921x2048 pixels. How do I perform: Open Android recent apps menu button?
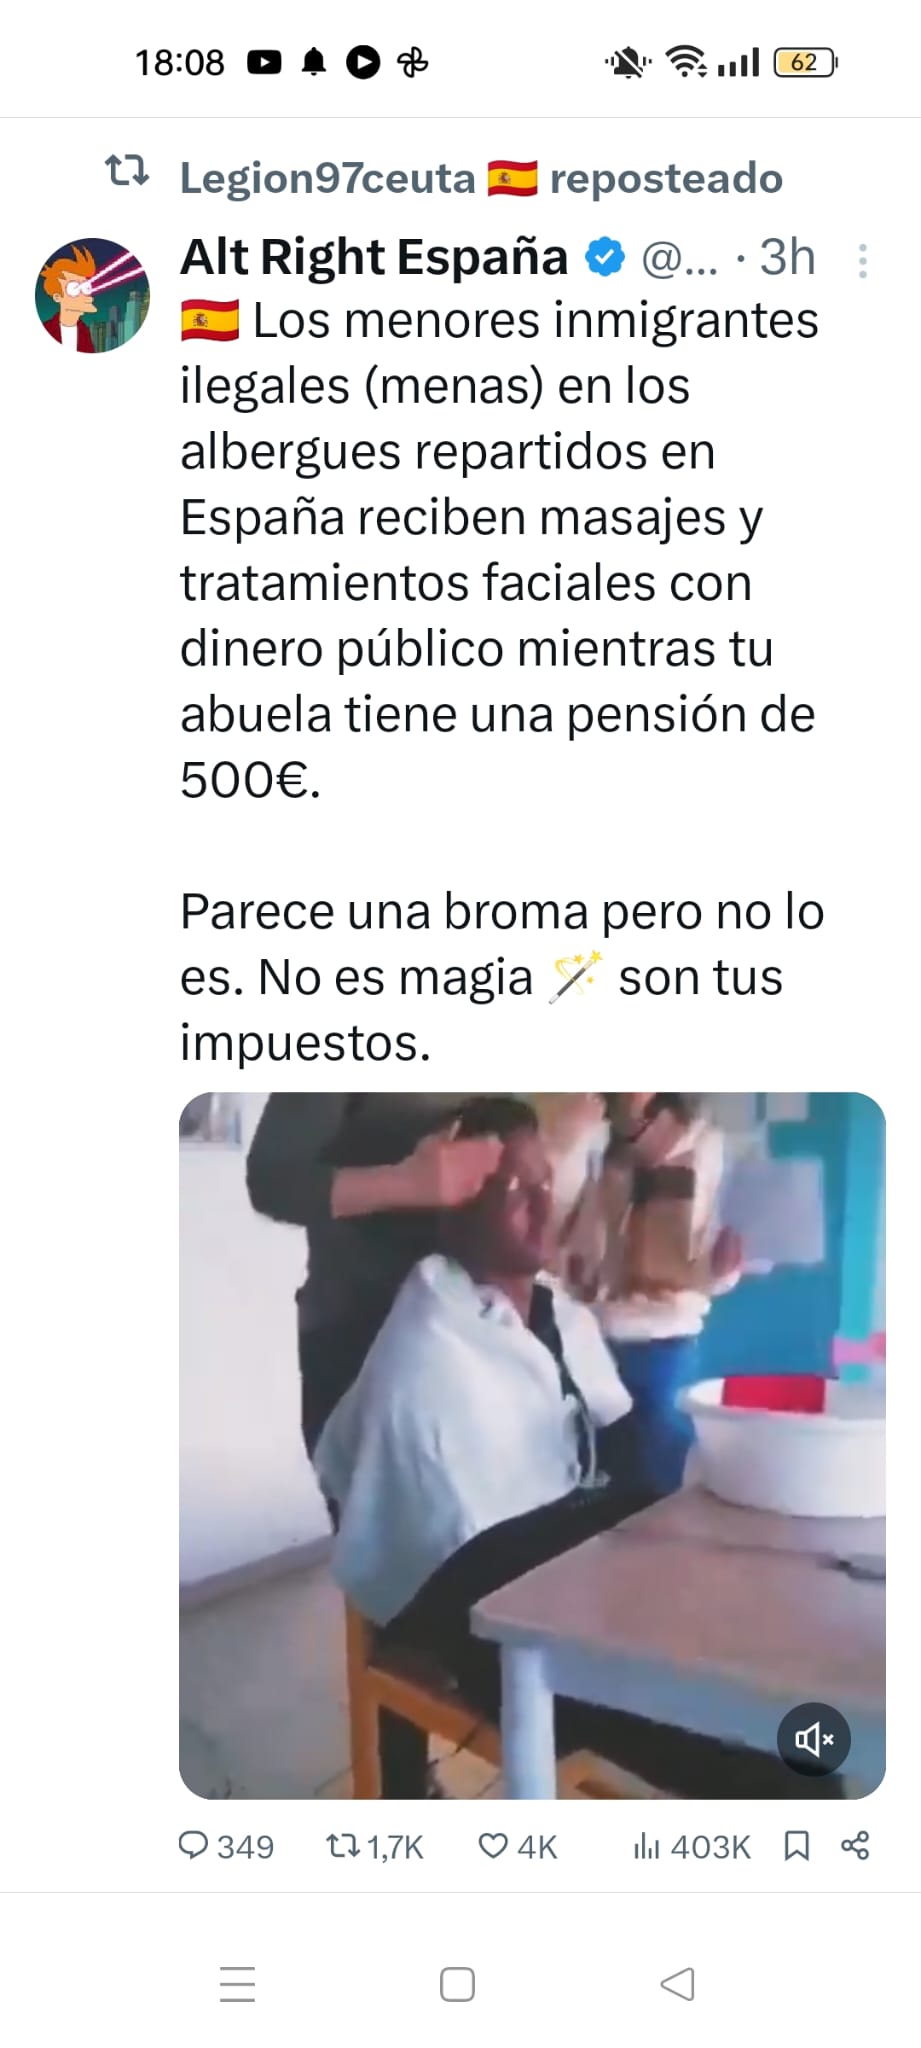(x=237, y=1984)
